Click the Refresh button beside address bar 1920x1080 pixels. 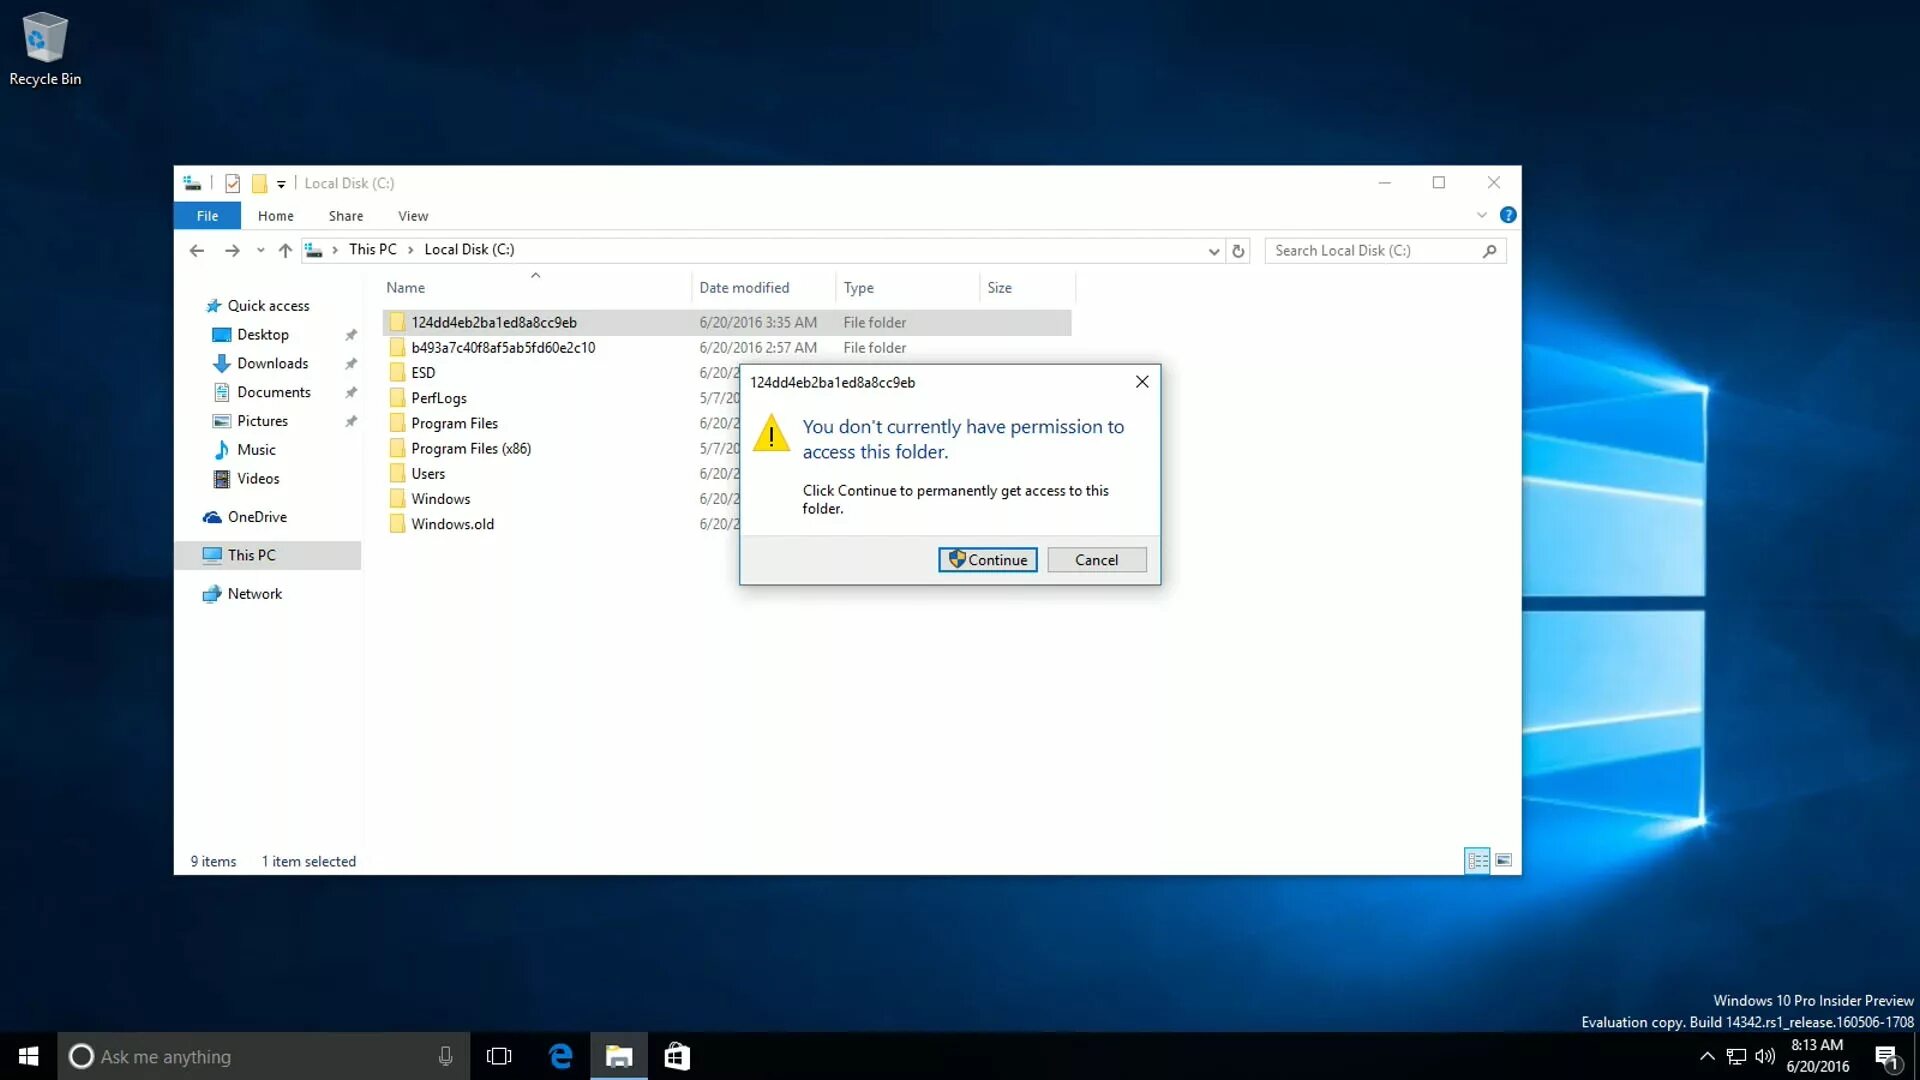click(1238, 251)
